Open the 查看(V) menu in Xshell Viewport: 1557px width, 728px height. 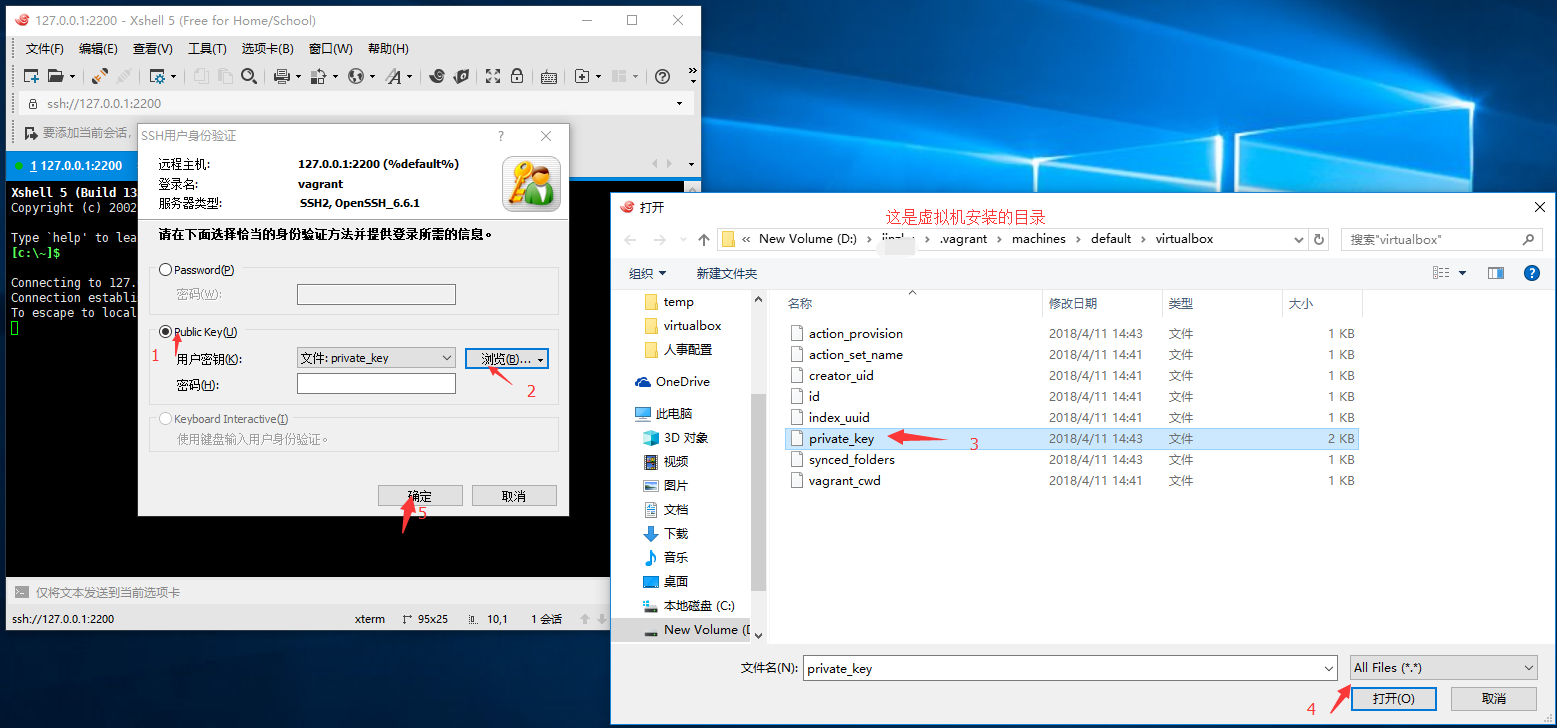pyautogui.click(x=152, y=49)
